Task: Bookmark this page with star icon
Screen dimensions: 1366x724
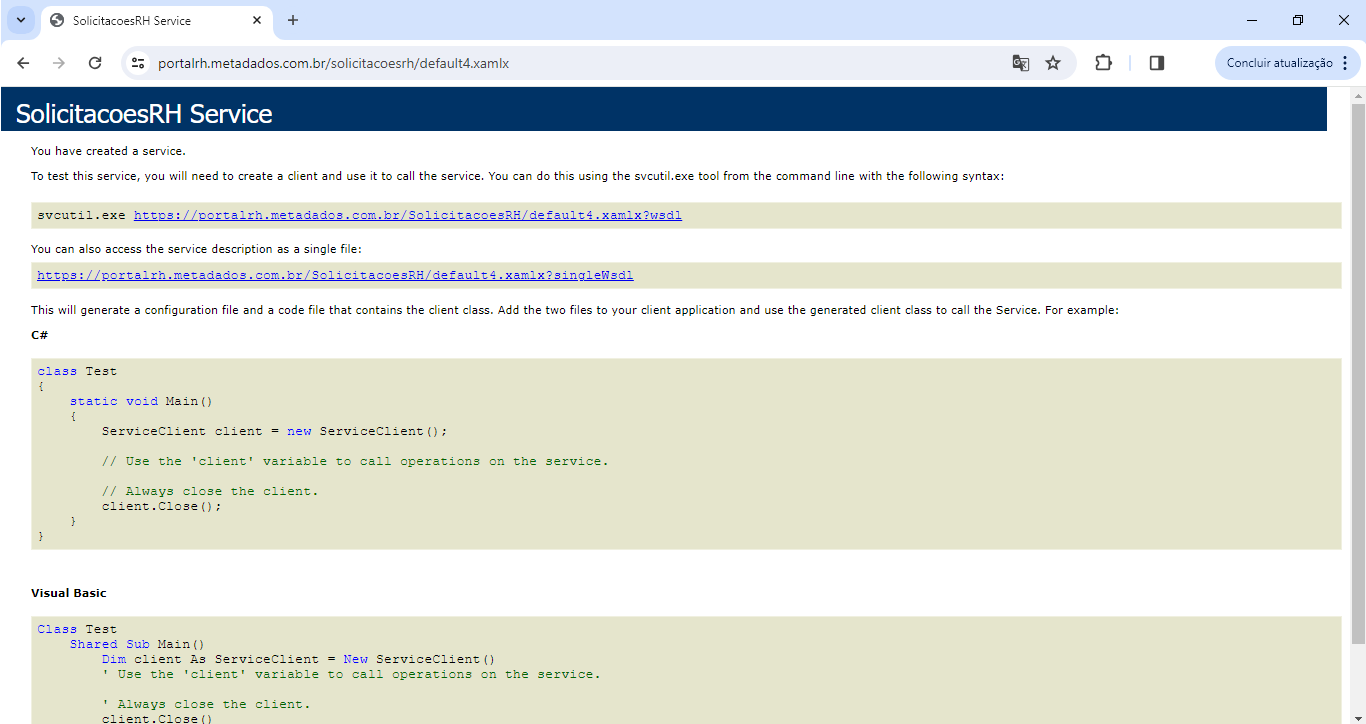Action: tap(1053, 63)
